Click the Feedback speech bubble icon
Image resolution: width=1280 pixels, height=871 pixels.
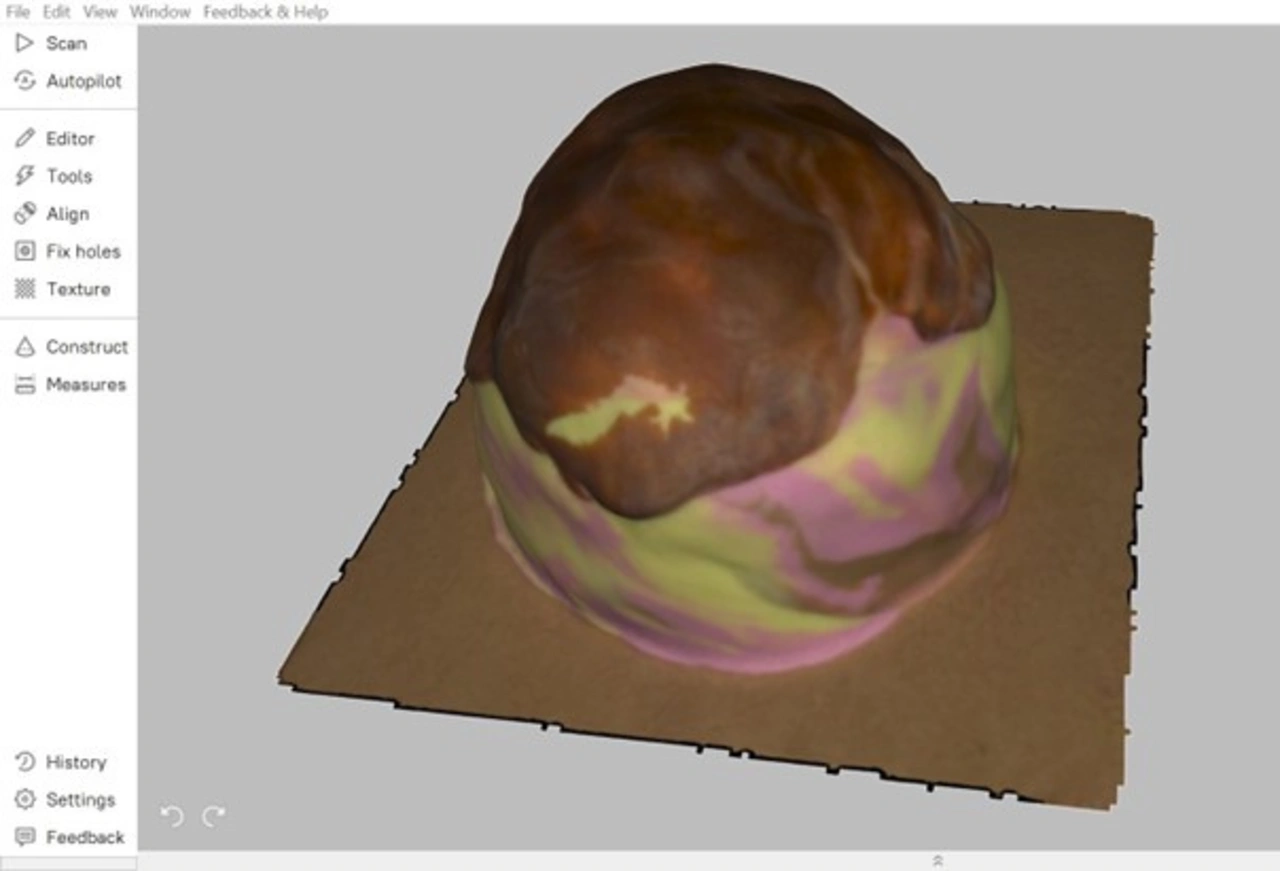point(25,837)
